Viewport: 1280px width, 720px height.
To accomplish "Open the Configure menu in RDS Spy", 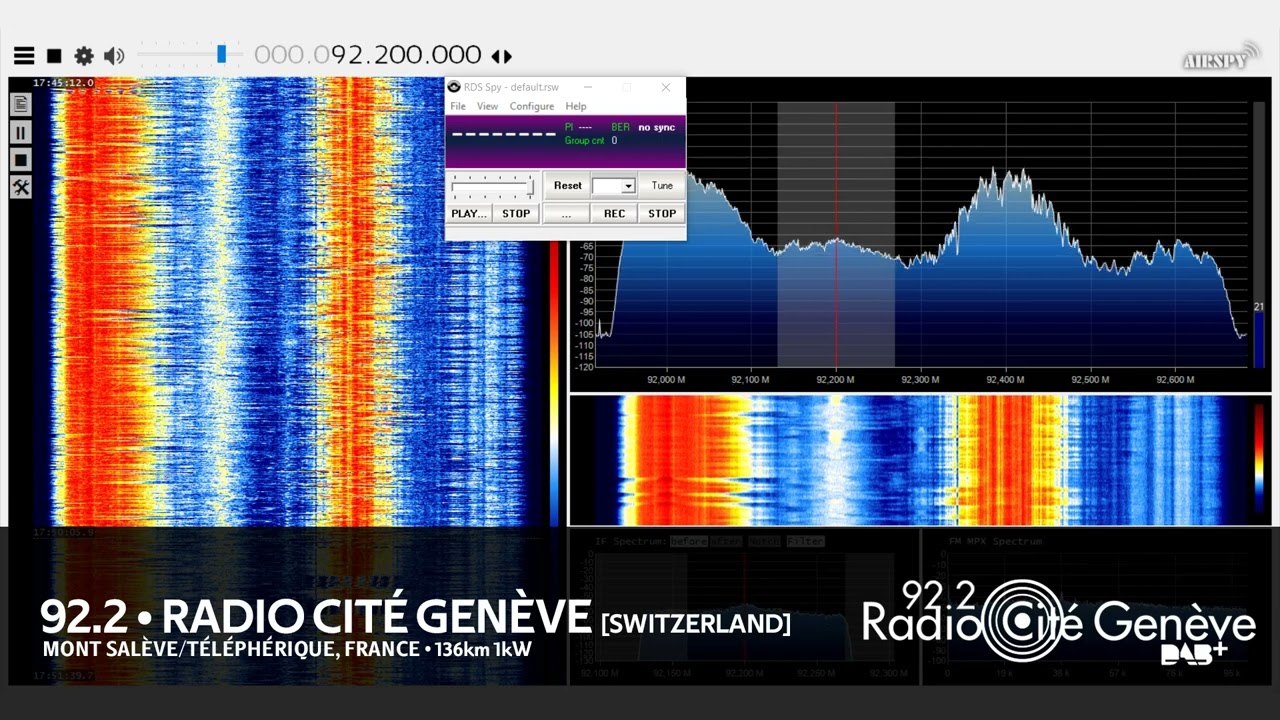I will [532, 106].
